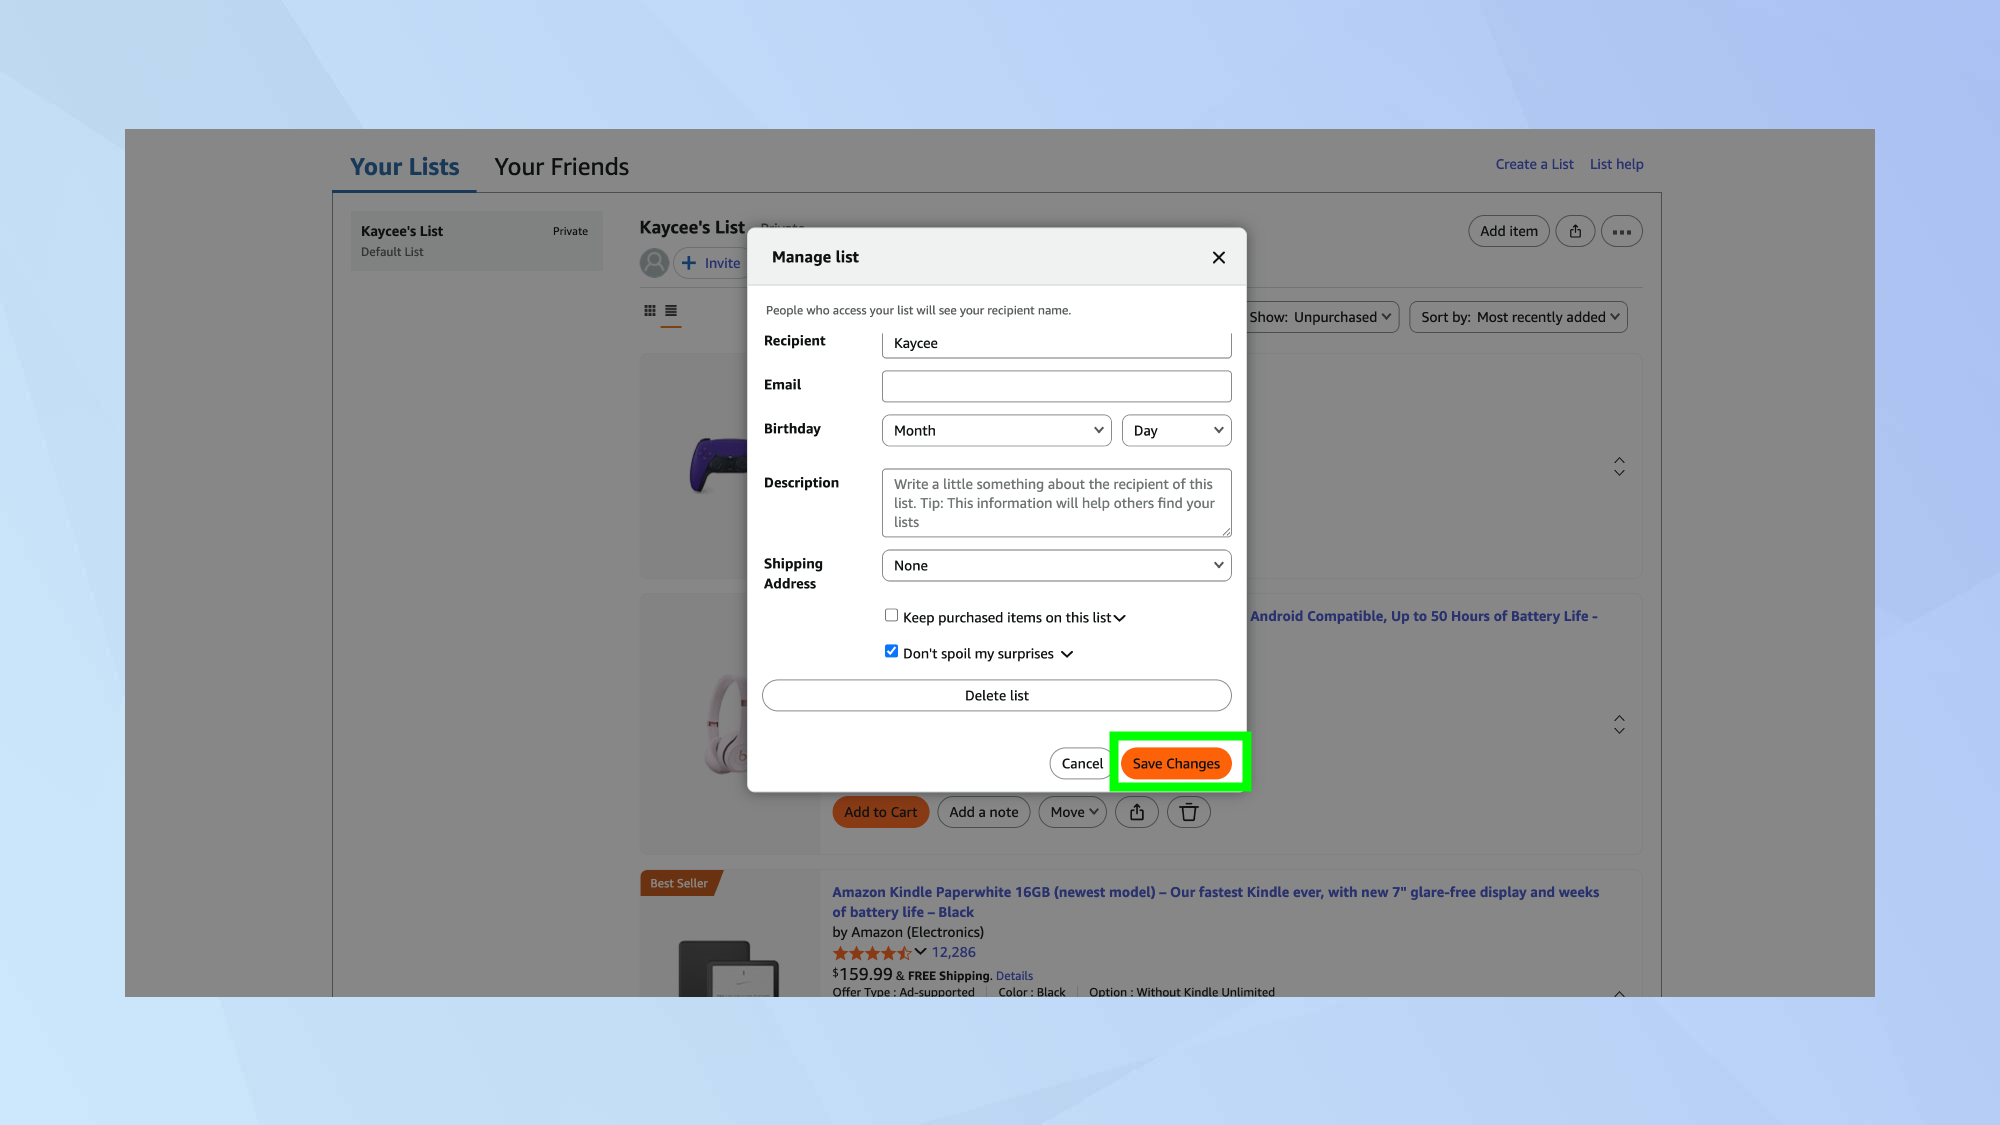This screenshot has width=2000, height=1125.
Task: Switch to grid view icon
Action: click(x=650, y=311)
